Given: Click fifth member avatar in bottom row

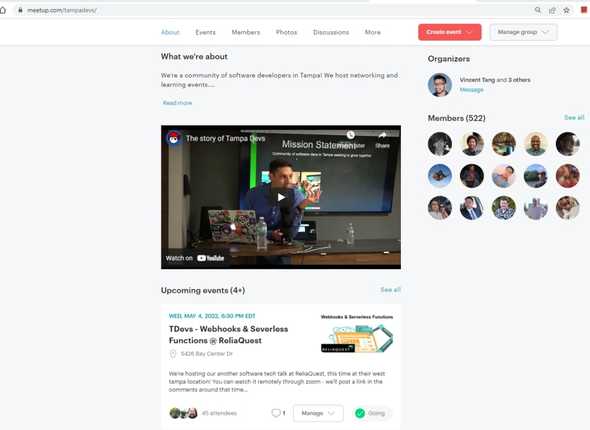Looking at the screenshot, I should pos(567,208).
